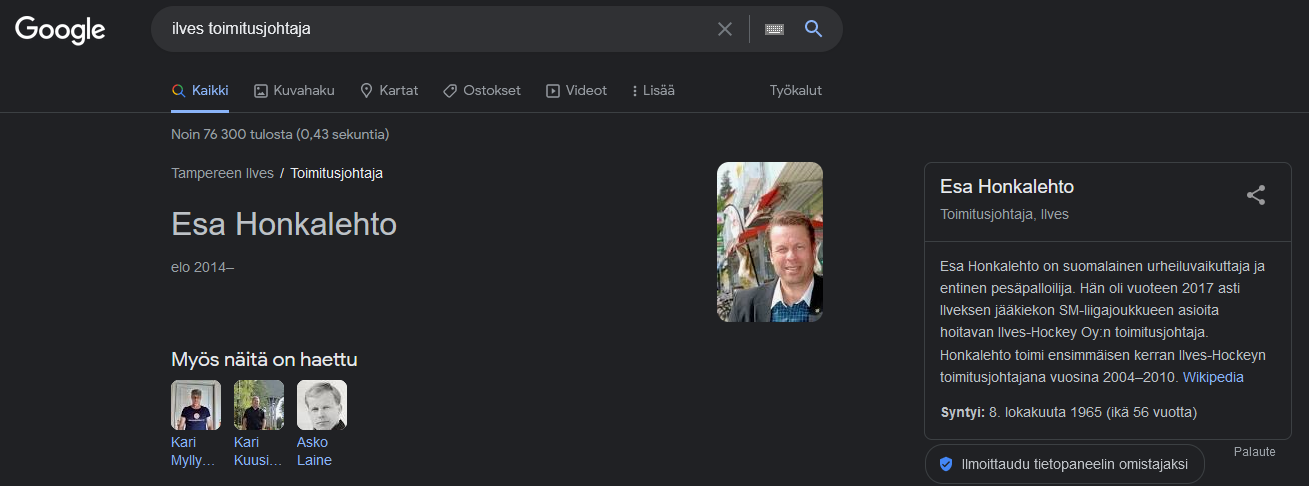Click the blue search magnifier icon
Screen dimensions: 1309x486
click(x=814, y=29)
